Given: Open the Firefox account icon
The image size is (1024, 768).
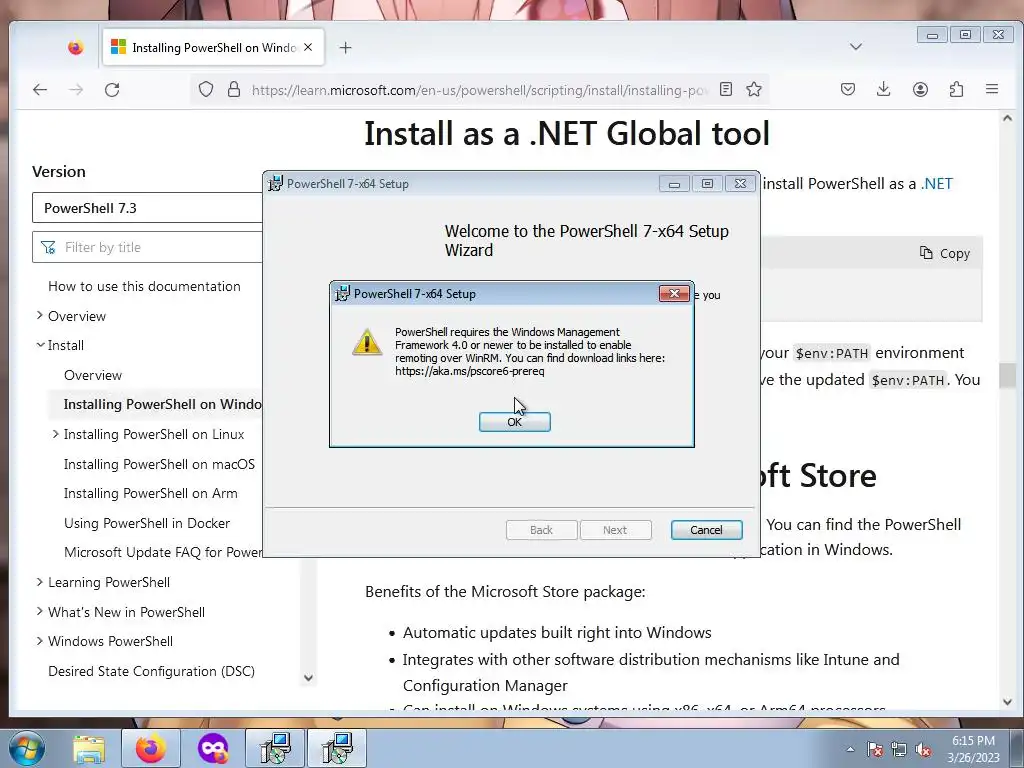Looking at the screenshot, I should click(920, 89).
